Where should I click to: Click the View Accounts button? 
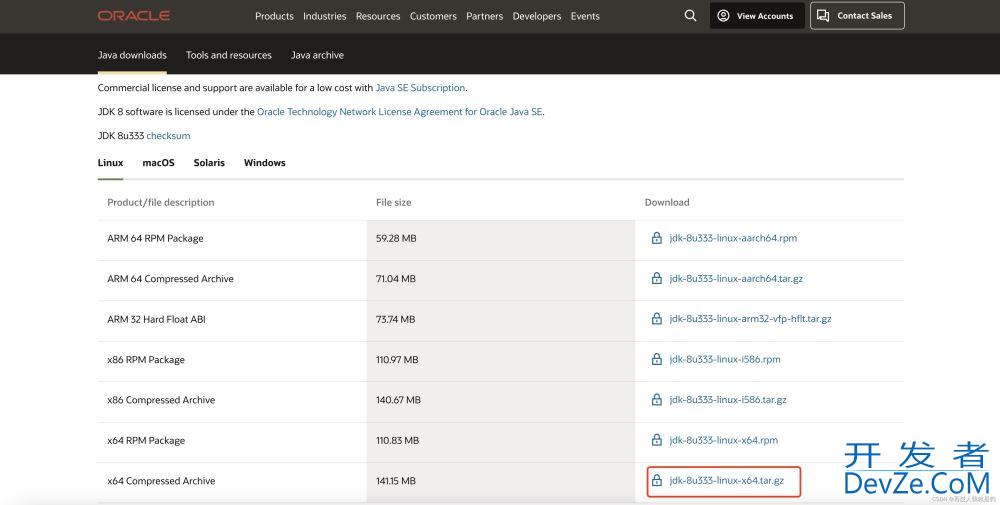(x=757, y=16)
